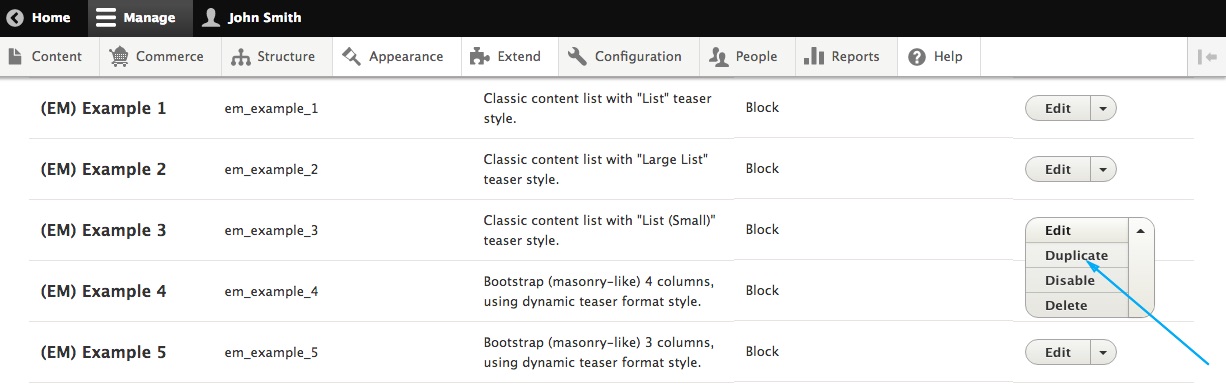
Task: Open the Reports bar chart icon
Action: click(814, 56)
